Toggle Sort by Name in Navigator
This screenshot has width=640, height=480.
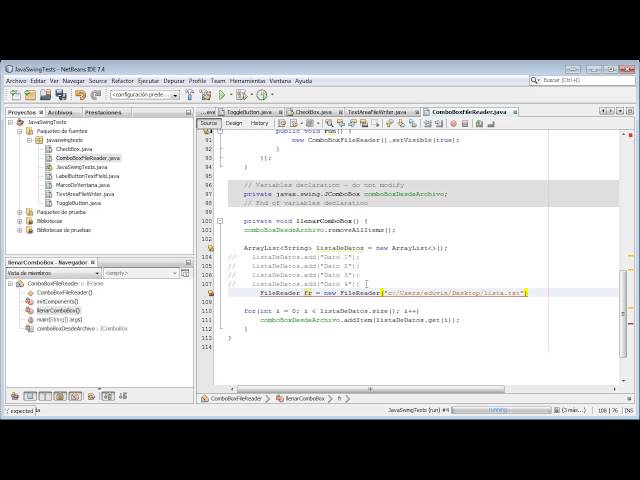108,396
